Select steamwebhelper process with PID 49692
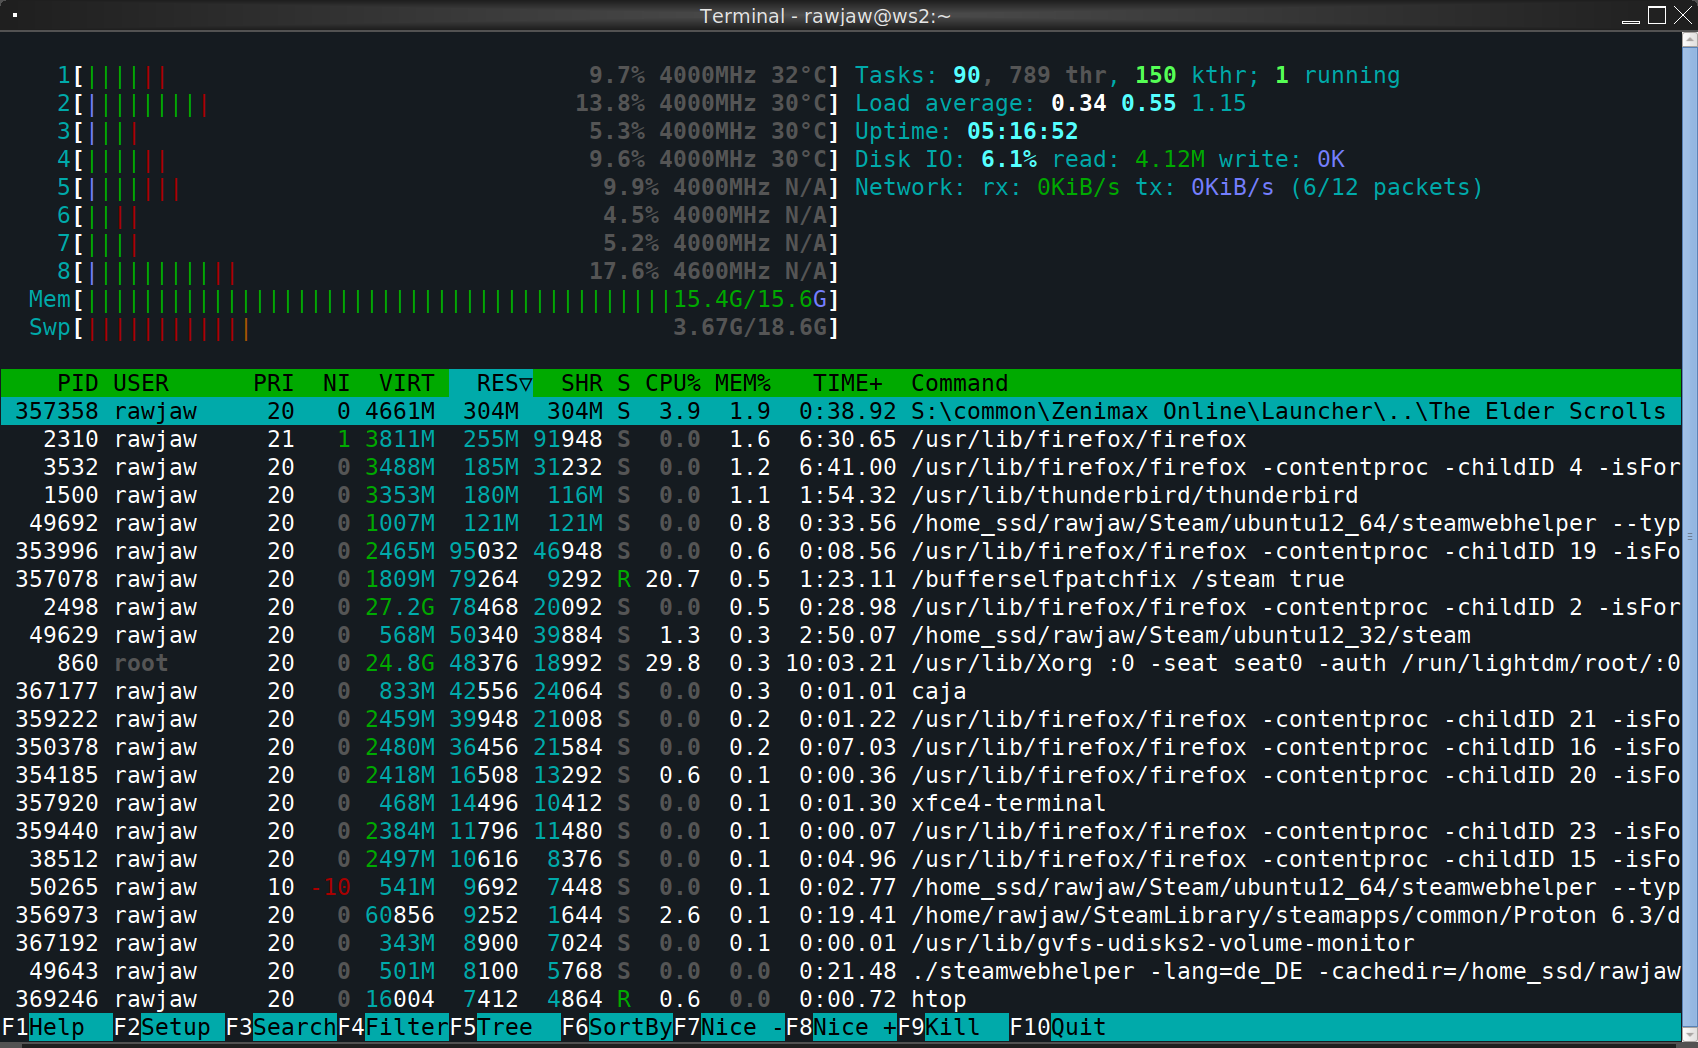The image size is (1698, 1048). click(841, 523)
